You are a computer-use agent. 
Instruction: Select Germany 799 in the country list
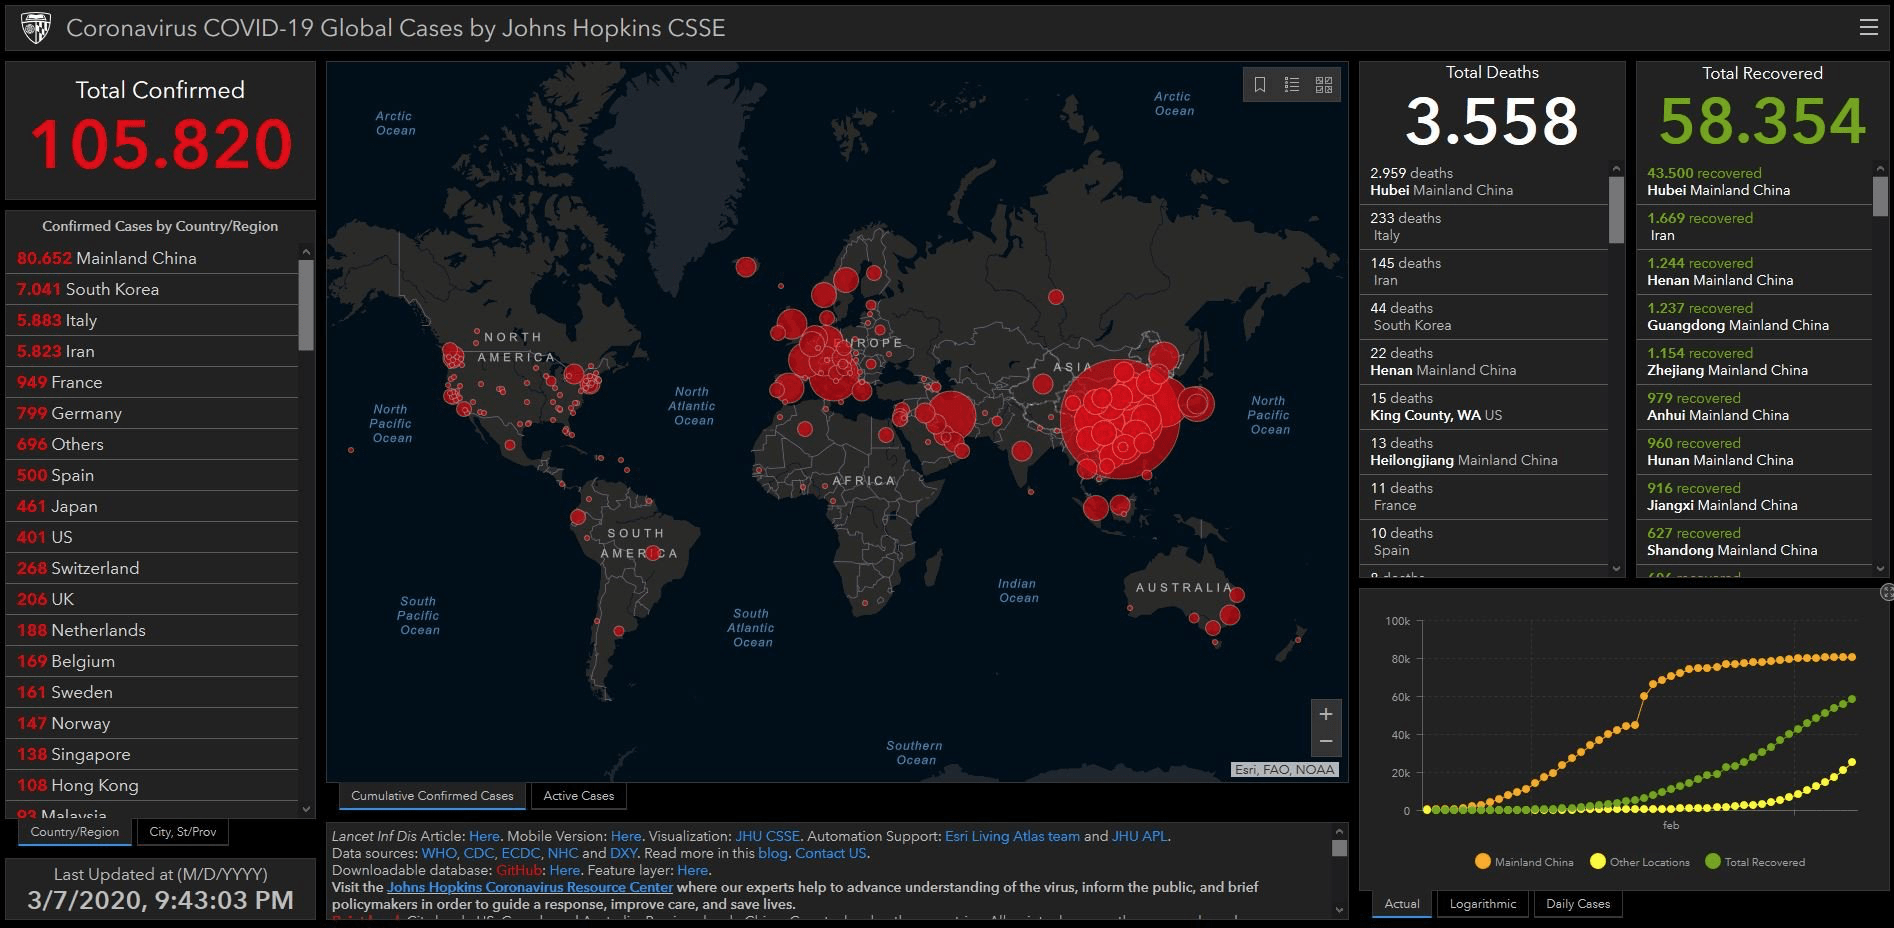point(152,413)
